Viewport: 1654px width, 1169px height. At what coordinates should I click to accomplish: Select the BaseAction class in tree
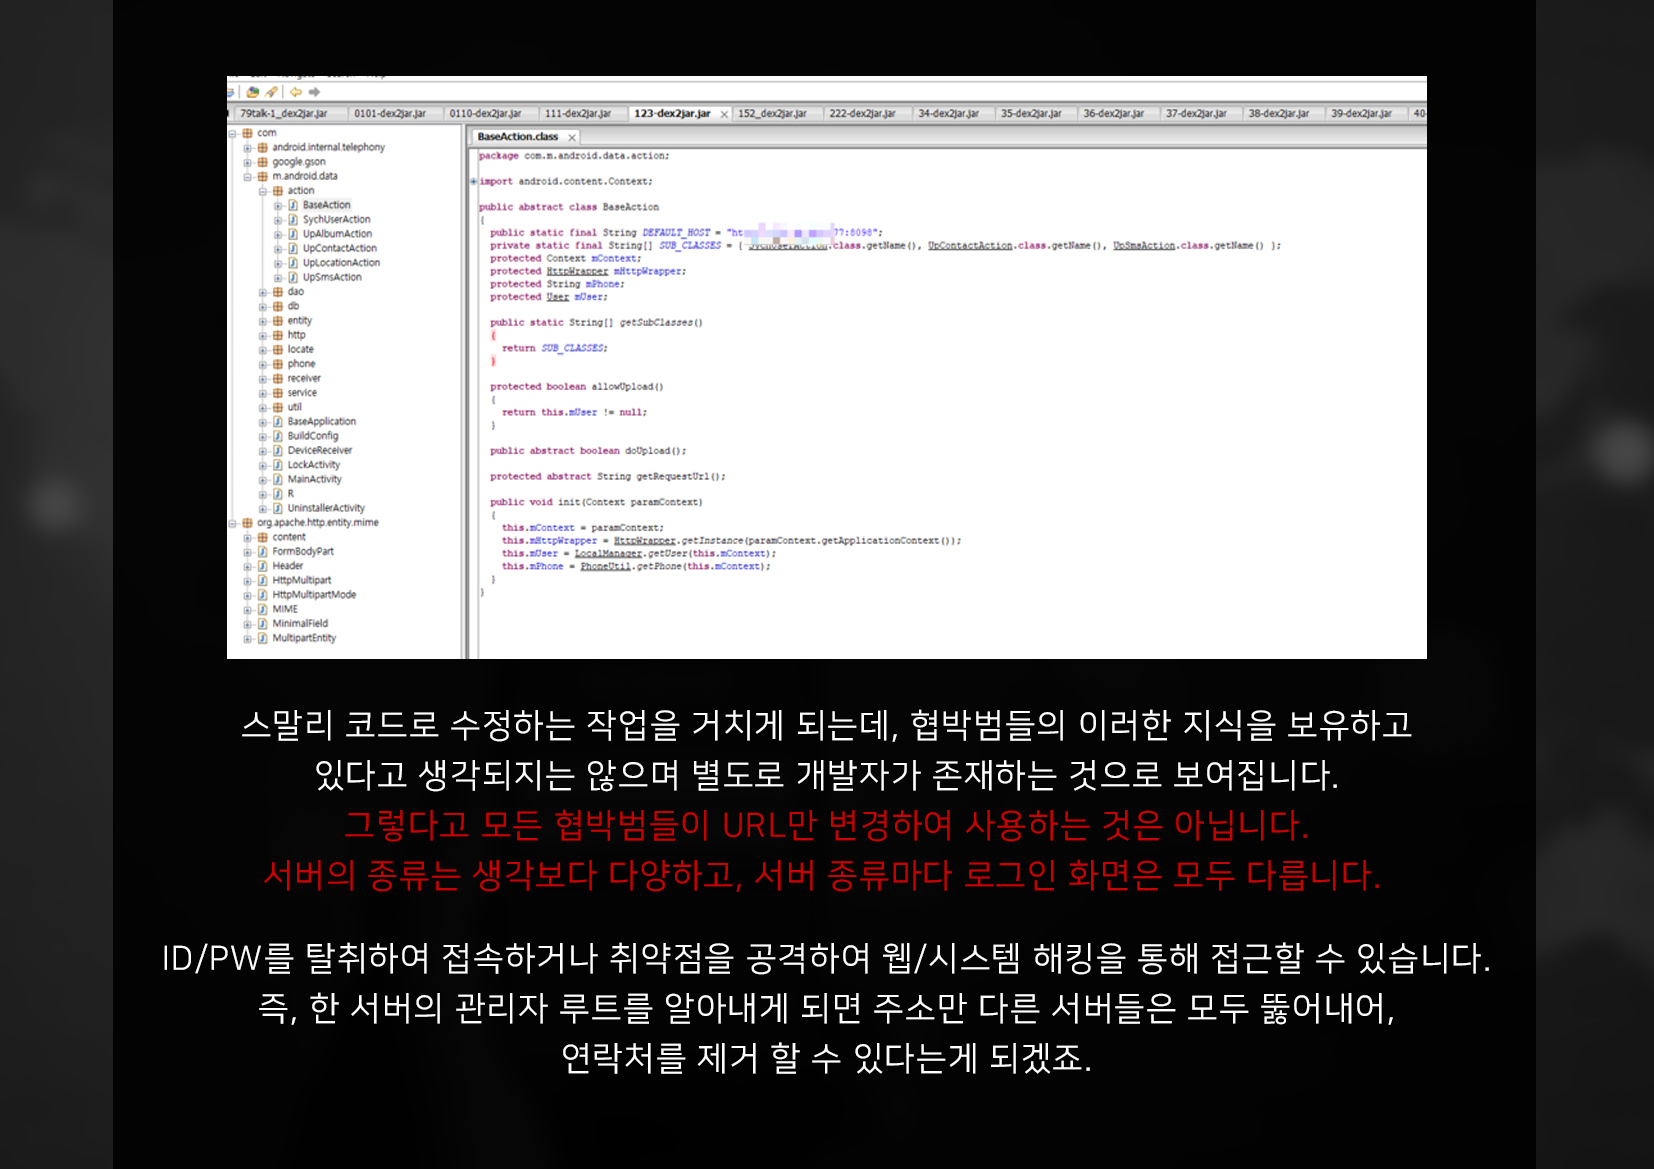point(326,205)
